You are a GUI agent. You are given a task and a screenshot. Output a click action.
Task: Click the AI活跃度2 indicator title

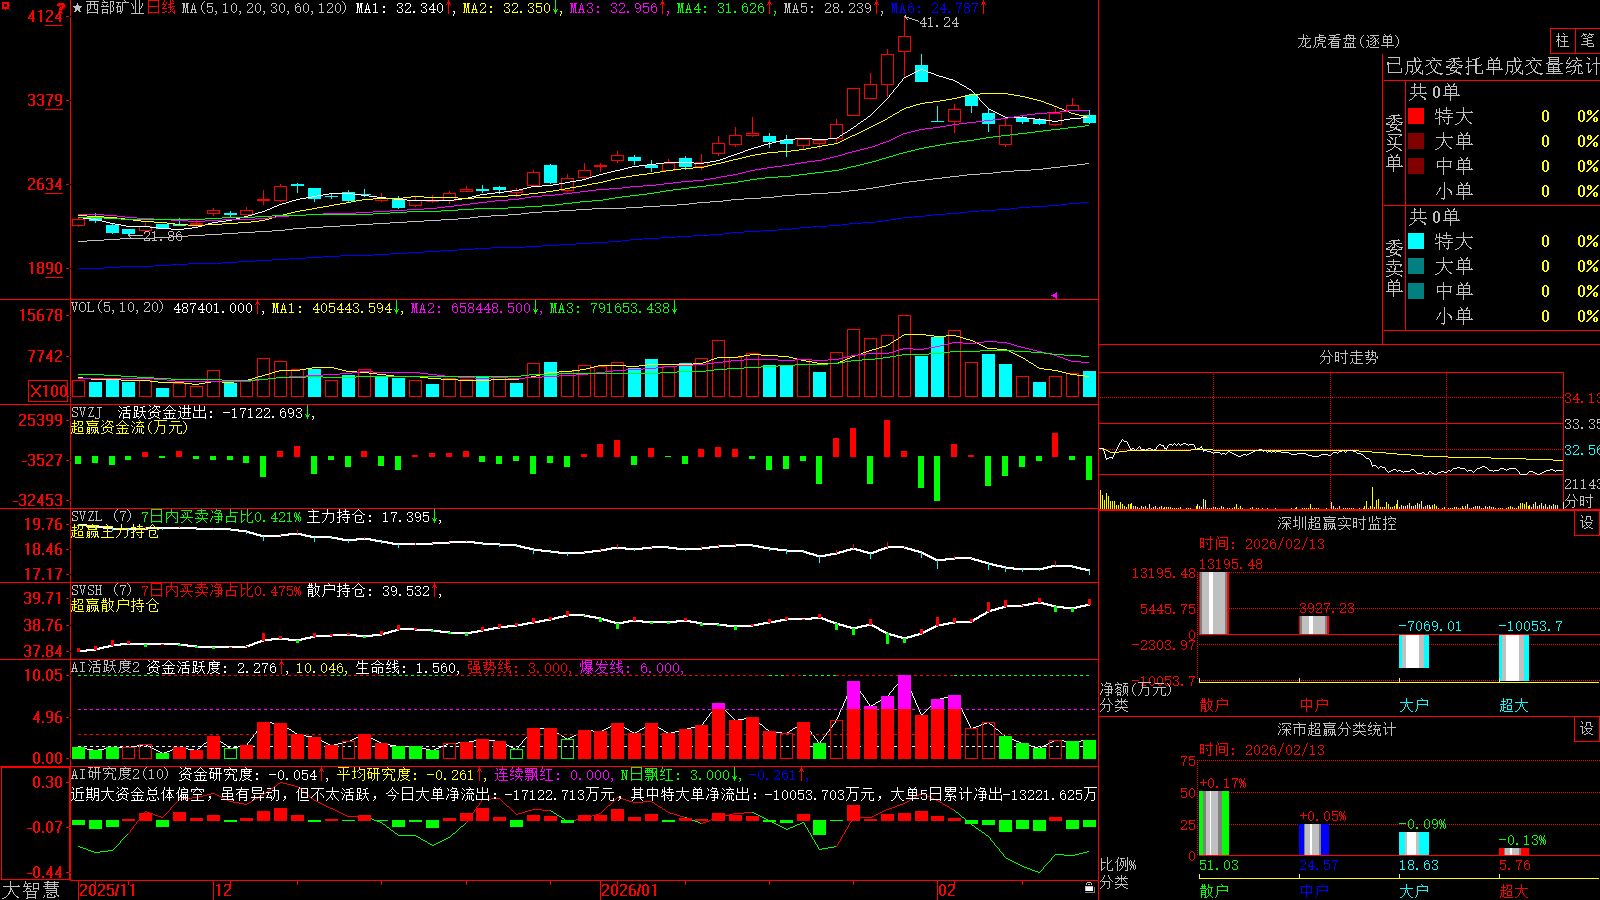tap(106, 668)
